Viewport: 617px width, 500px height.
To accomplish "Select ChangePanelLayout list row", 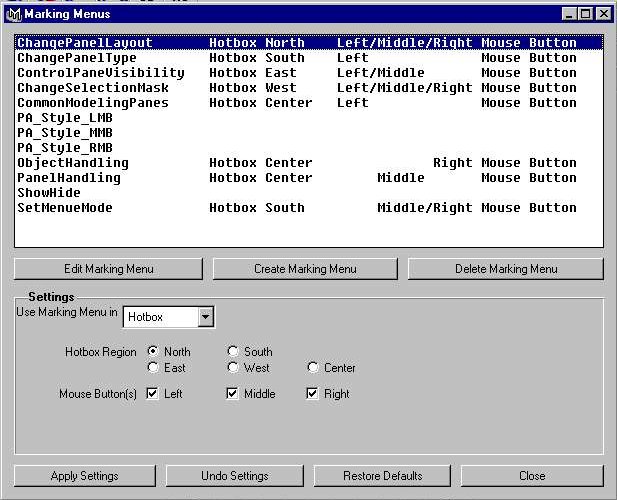I will 309,42.
